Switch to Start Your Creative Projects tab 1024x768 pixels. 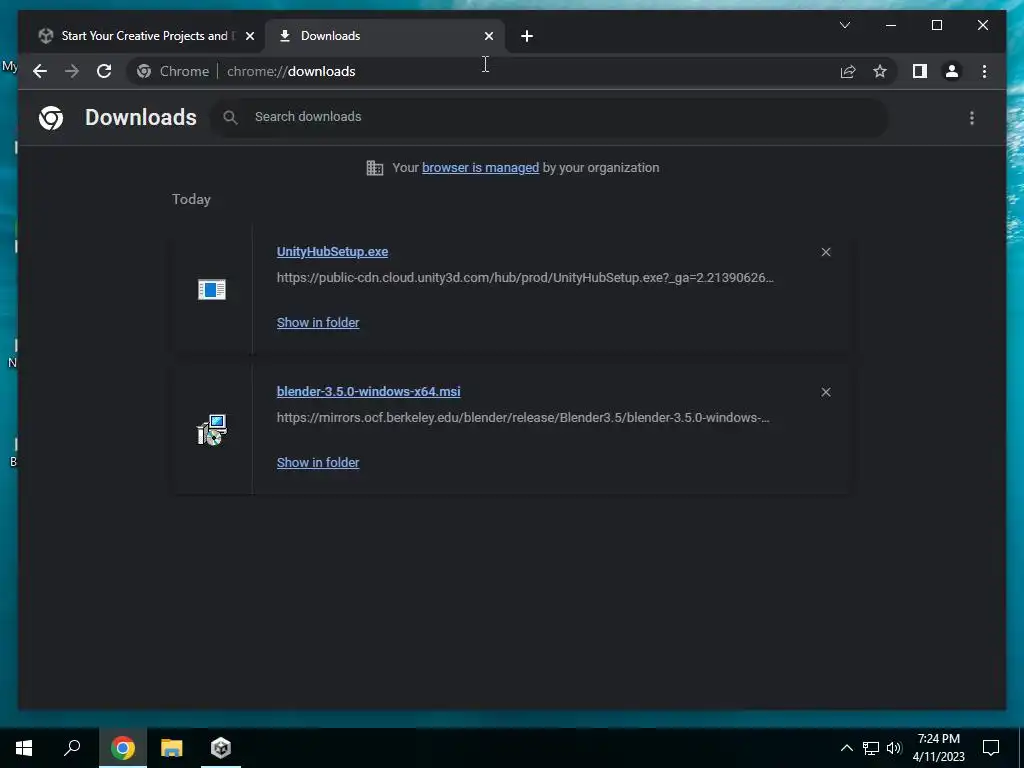click(144, 36)
